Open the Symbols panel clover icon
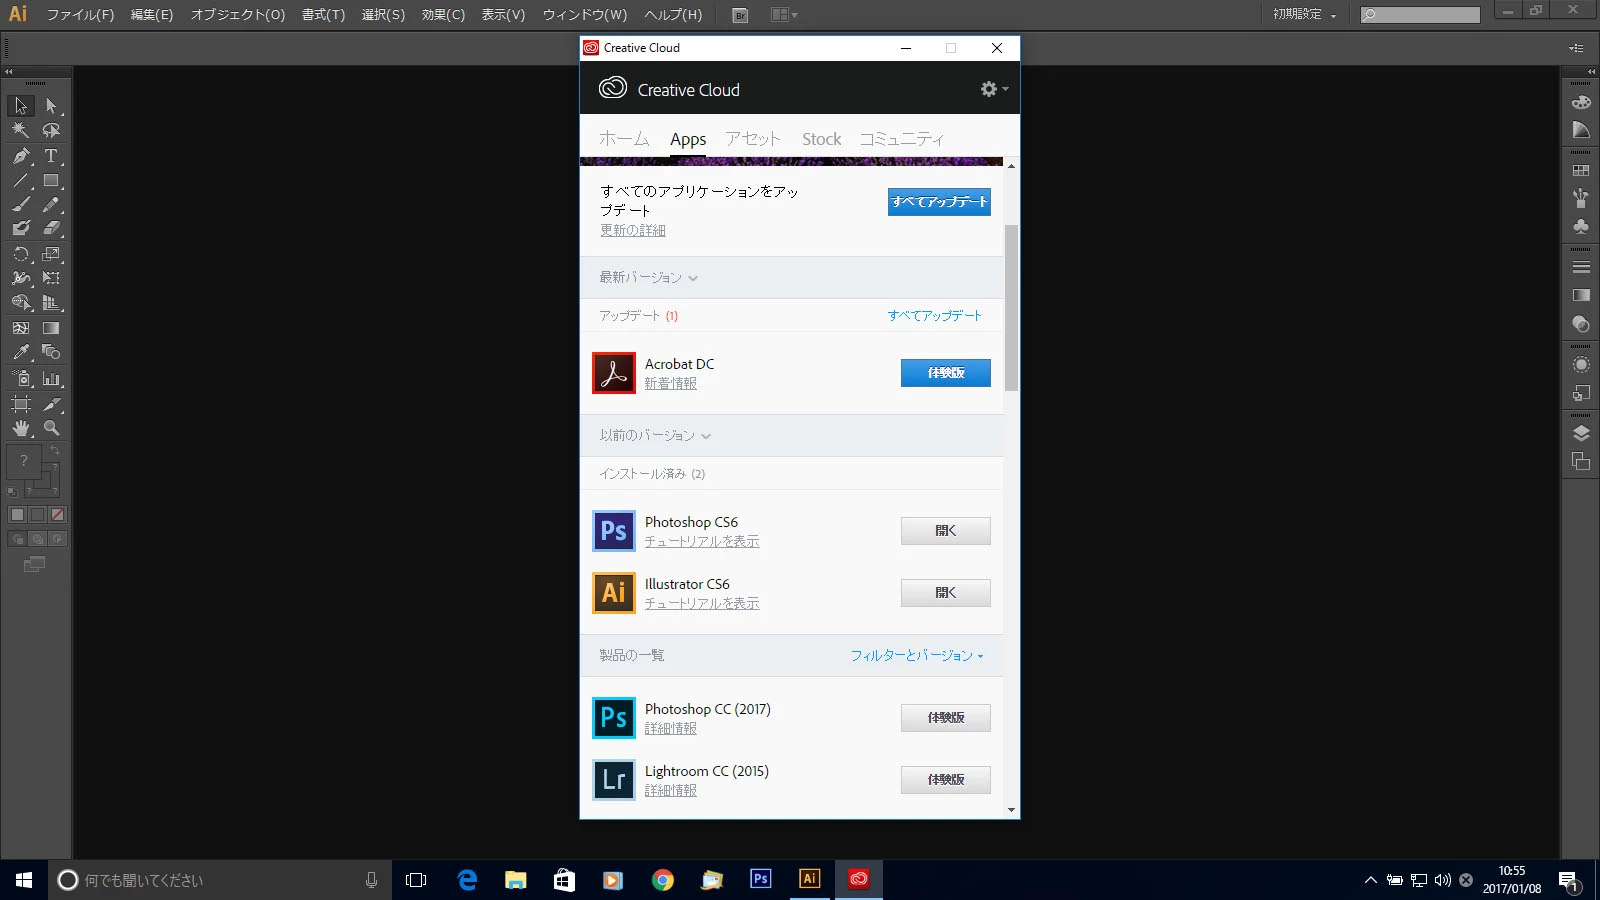Screen dimensions: 1600x900 1581,227
